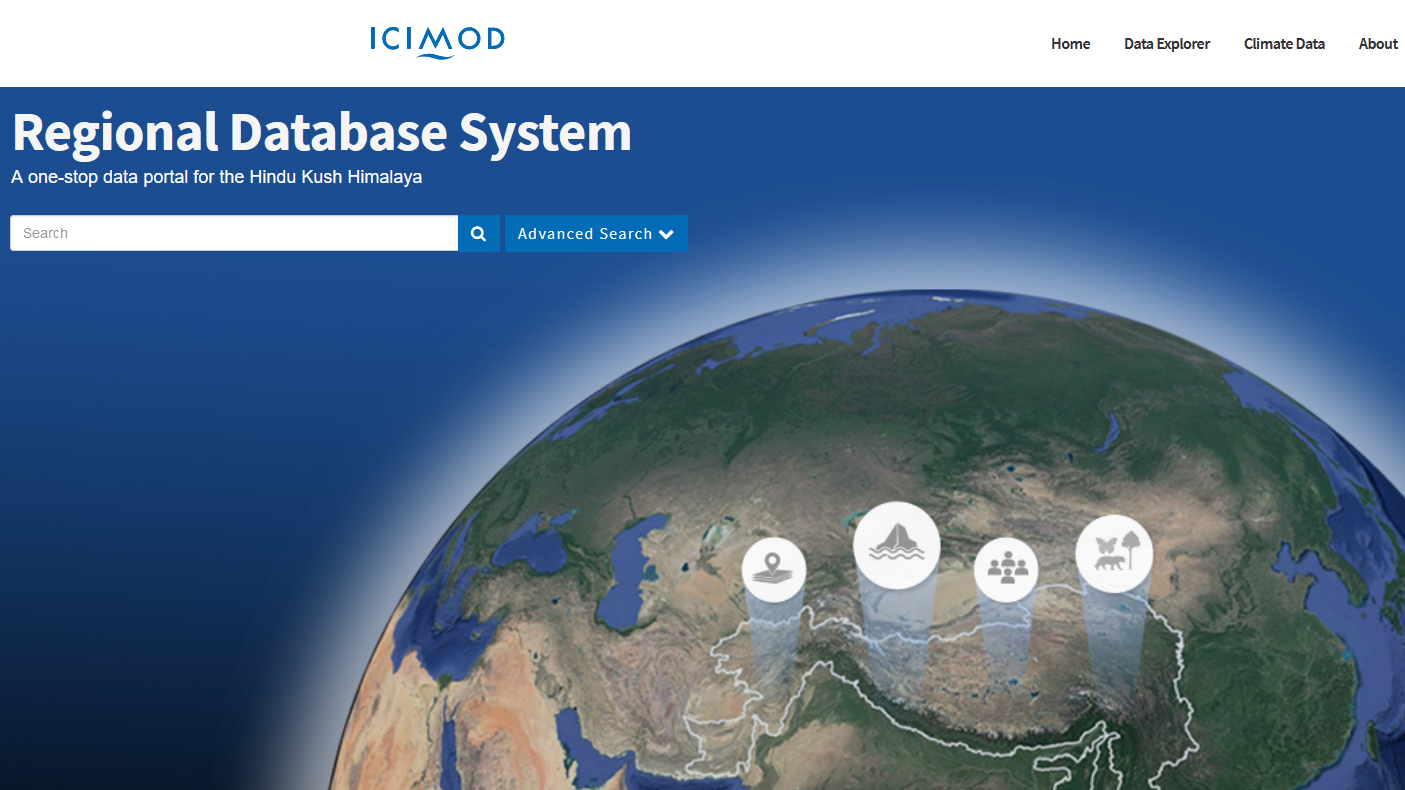Screen dimensions: 1405x790
Task: Click the butterfly, tiger and tree biodiversity icon
Action: coord(1114,553)
